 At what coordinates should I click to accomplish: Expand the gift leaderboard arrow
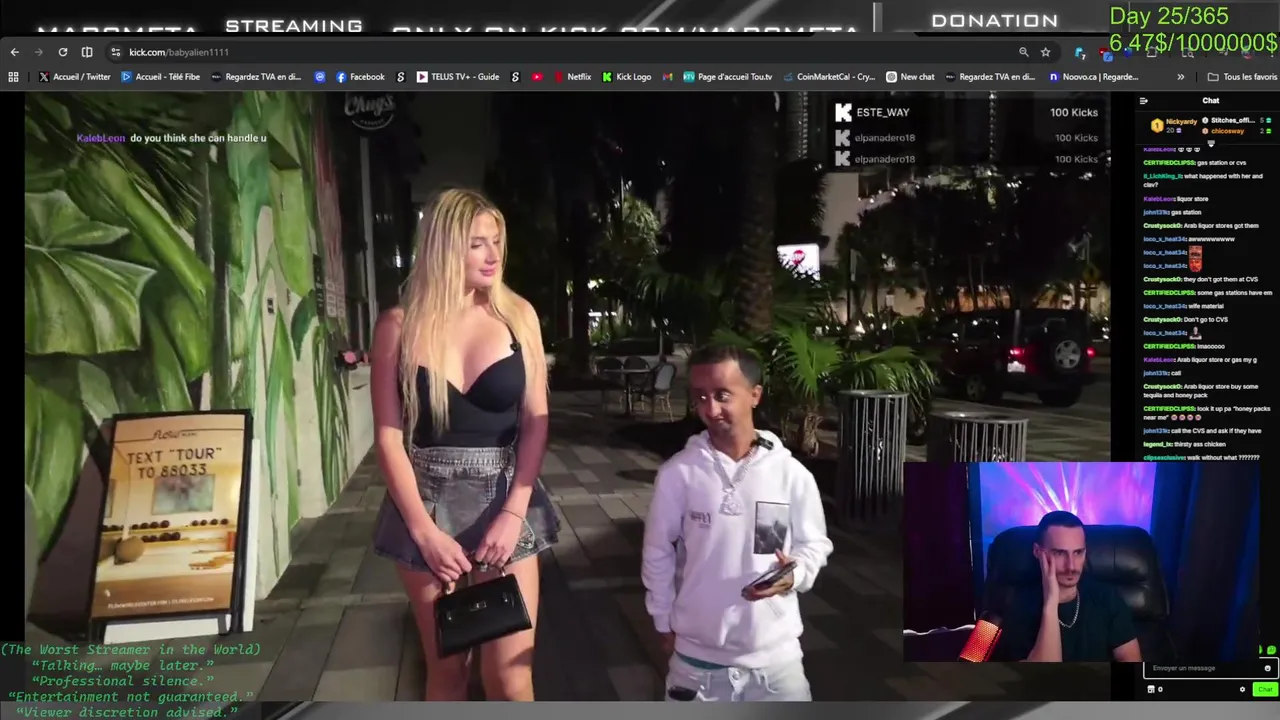(x=1211, y=143)
